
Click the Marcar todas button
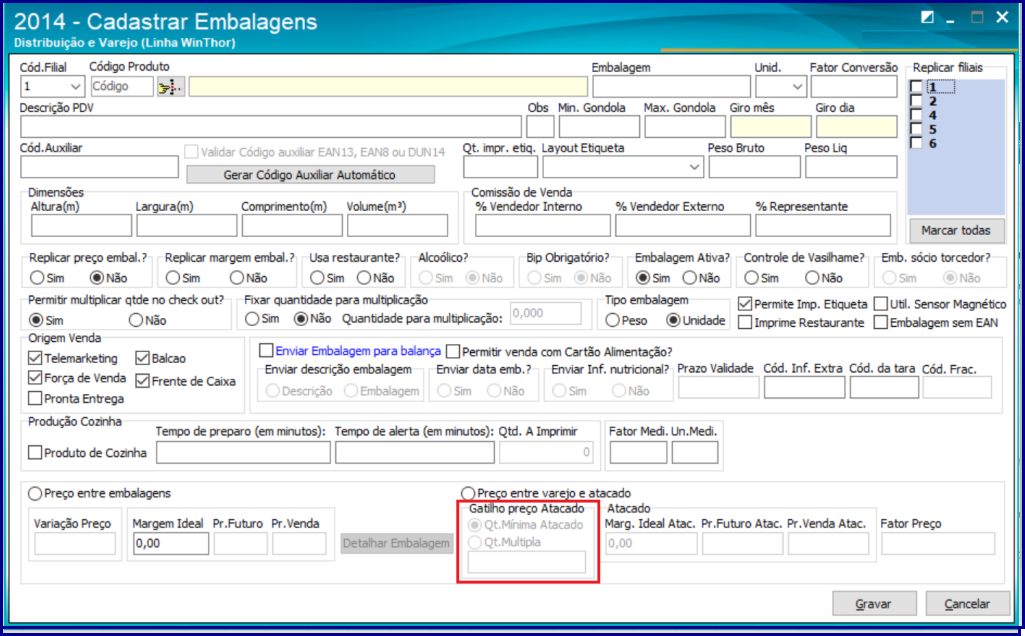pyautogui.click(x=956, y=230)
